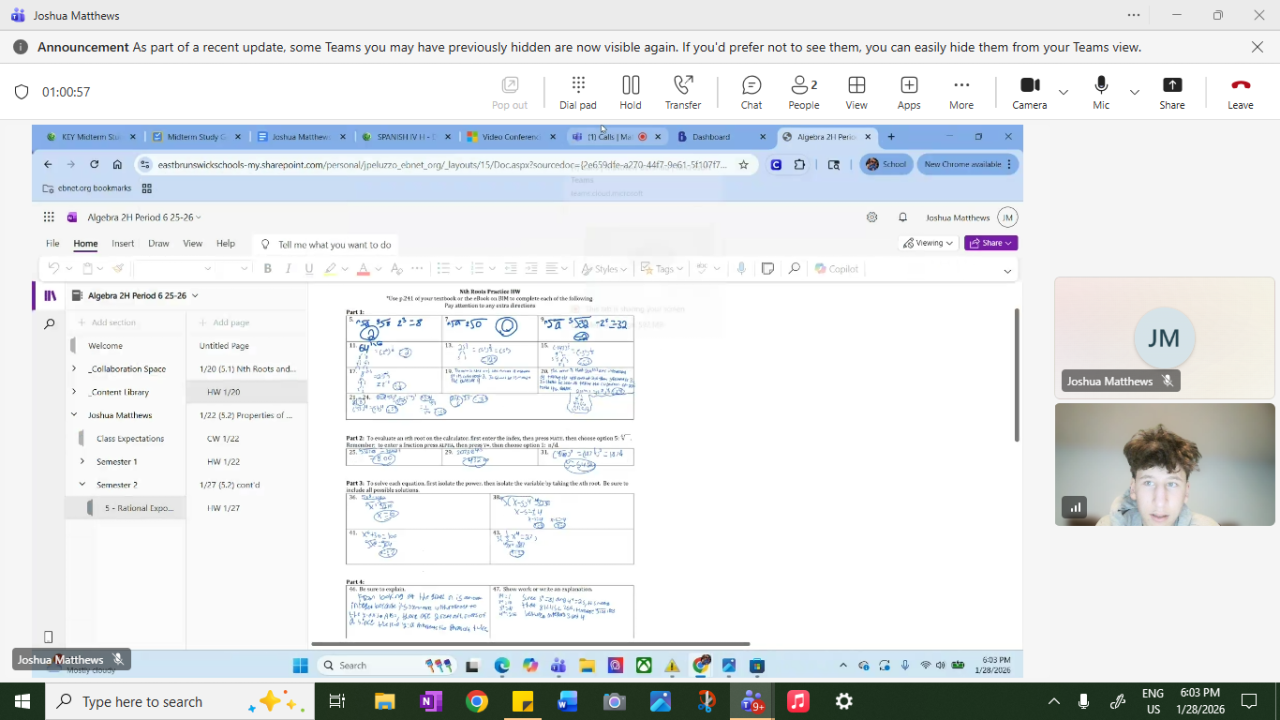
Task: Open OneNote from Windows taskbar
Action: point(431,701)
